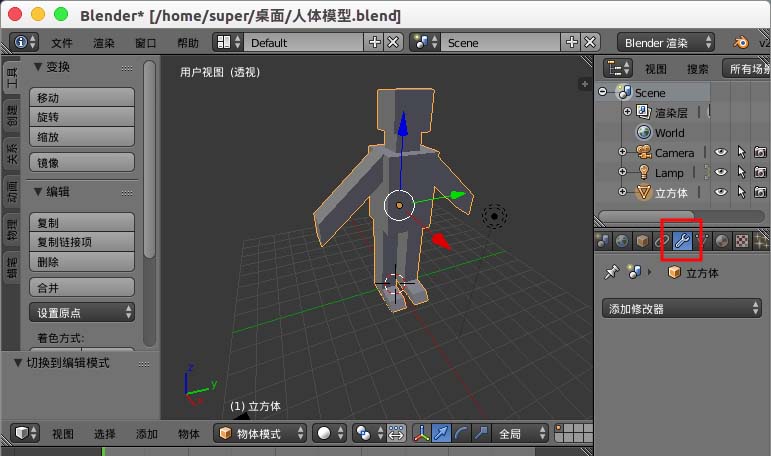Click the 复制链接项 button
Screen dimensions: 771x456
82,242
